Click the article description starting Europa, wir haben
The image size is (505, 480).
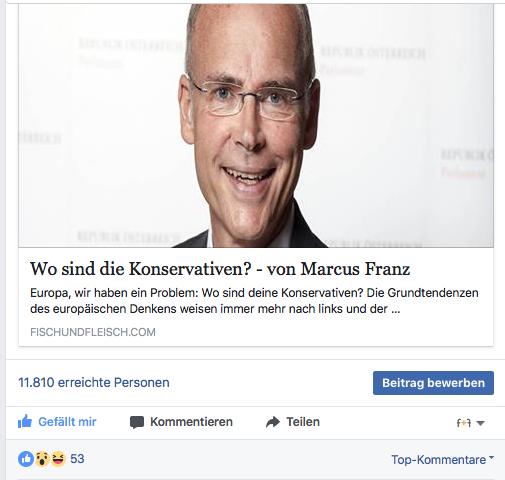coord(254,301)
